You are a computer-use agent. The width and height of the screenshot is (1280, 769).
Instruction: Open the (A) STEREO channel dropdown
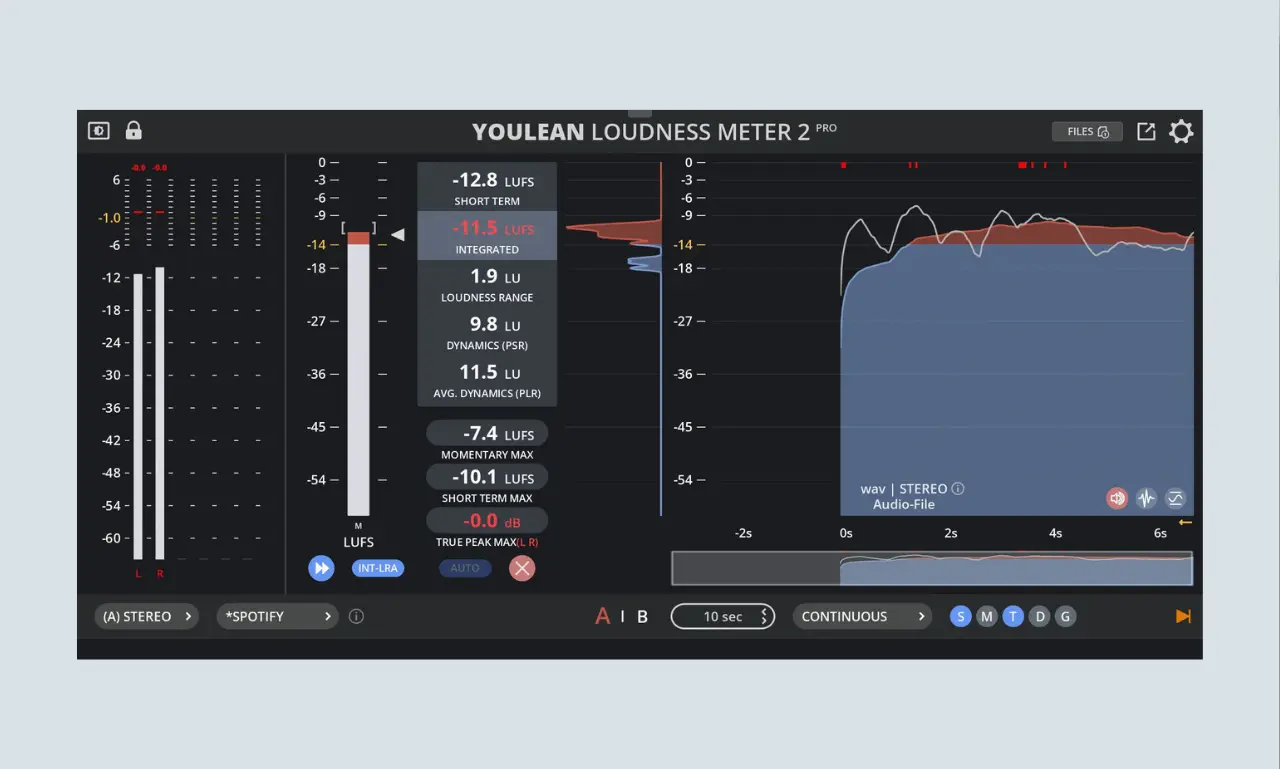tap(146, 616)
